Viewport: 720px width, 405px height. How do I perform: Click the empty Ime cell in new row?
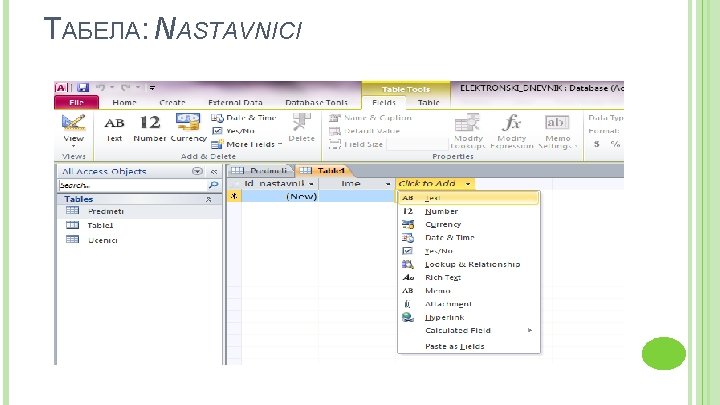coord(356,197)
